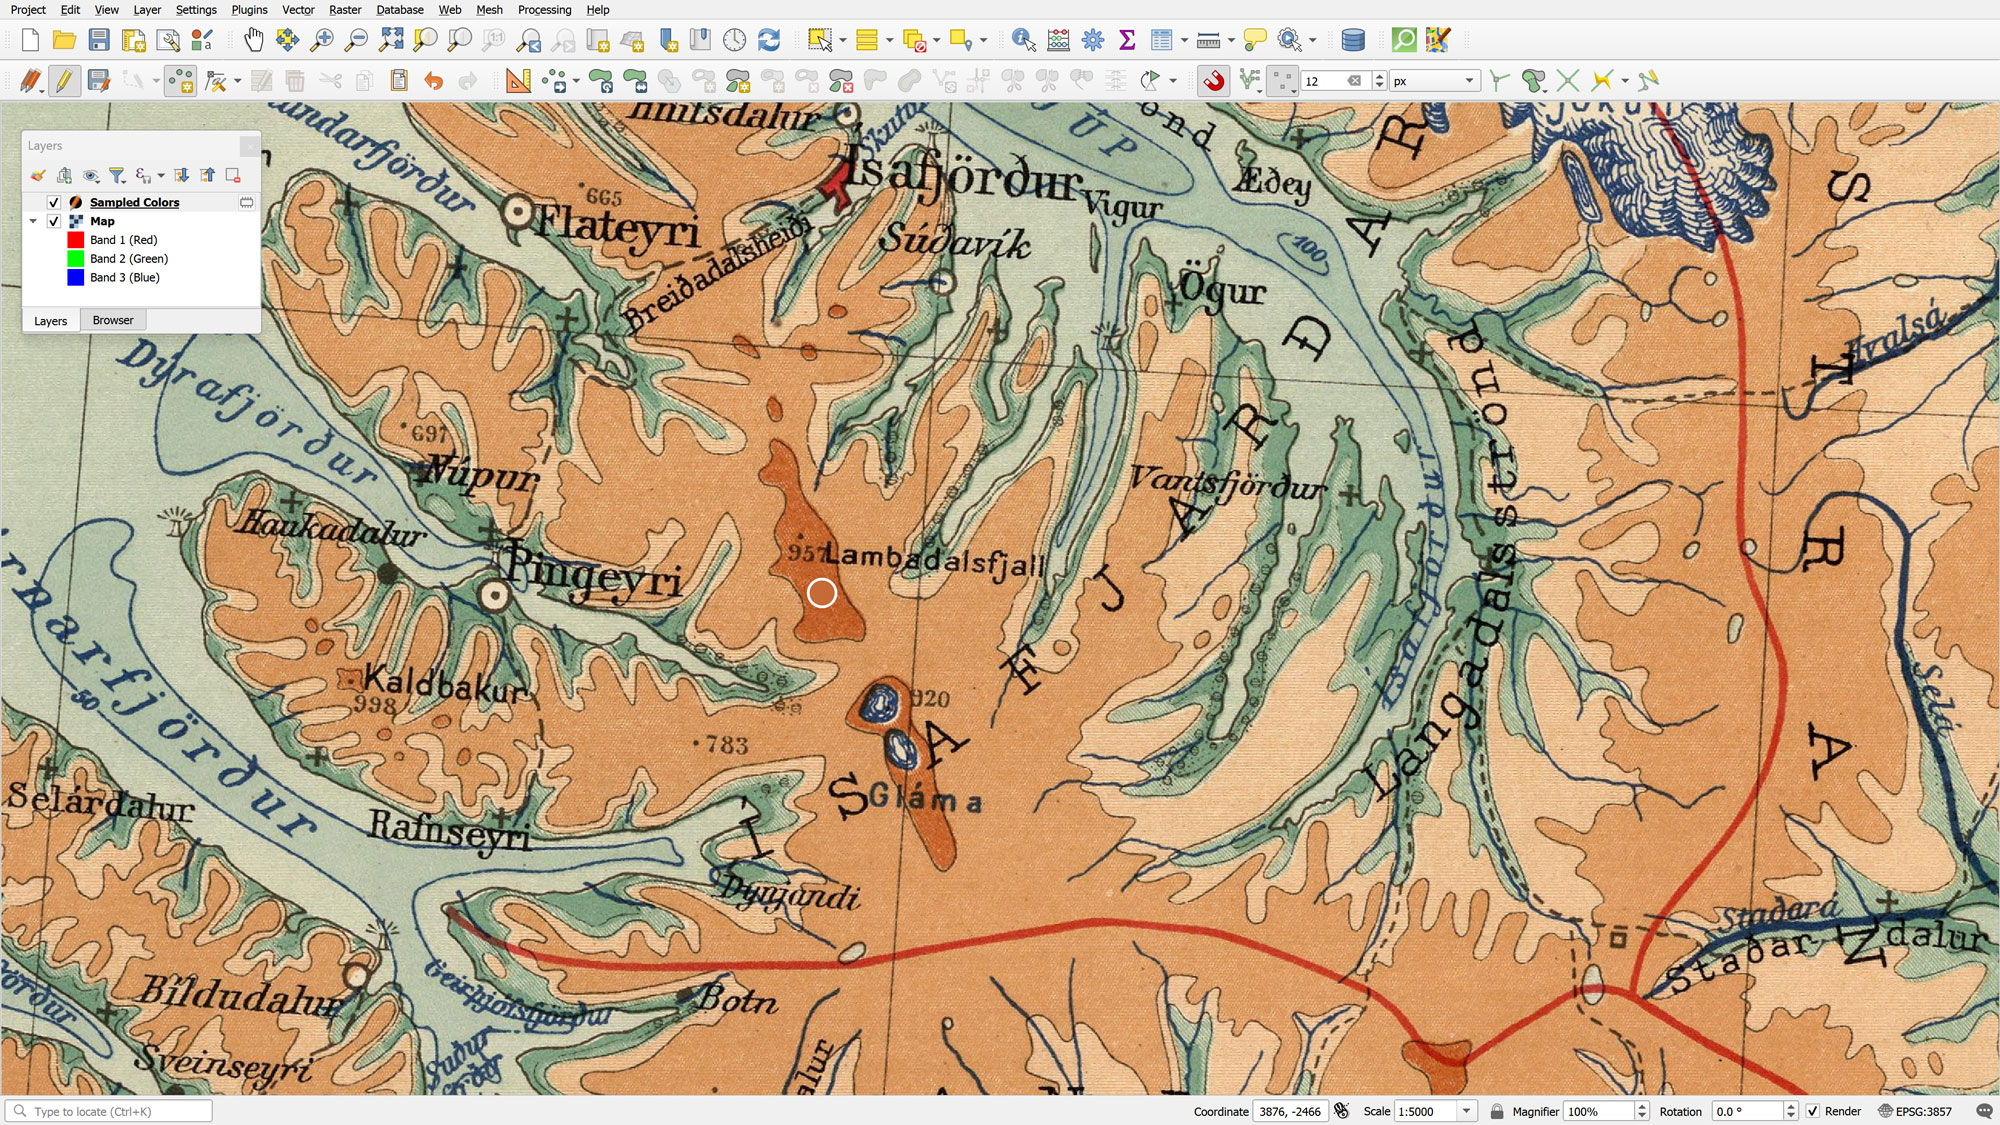Click the Type to locate search field
Screen dimensions: 2000x1125
click(x=109, y=1111)
